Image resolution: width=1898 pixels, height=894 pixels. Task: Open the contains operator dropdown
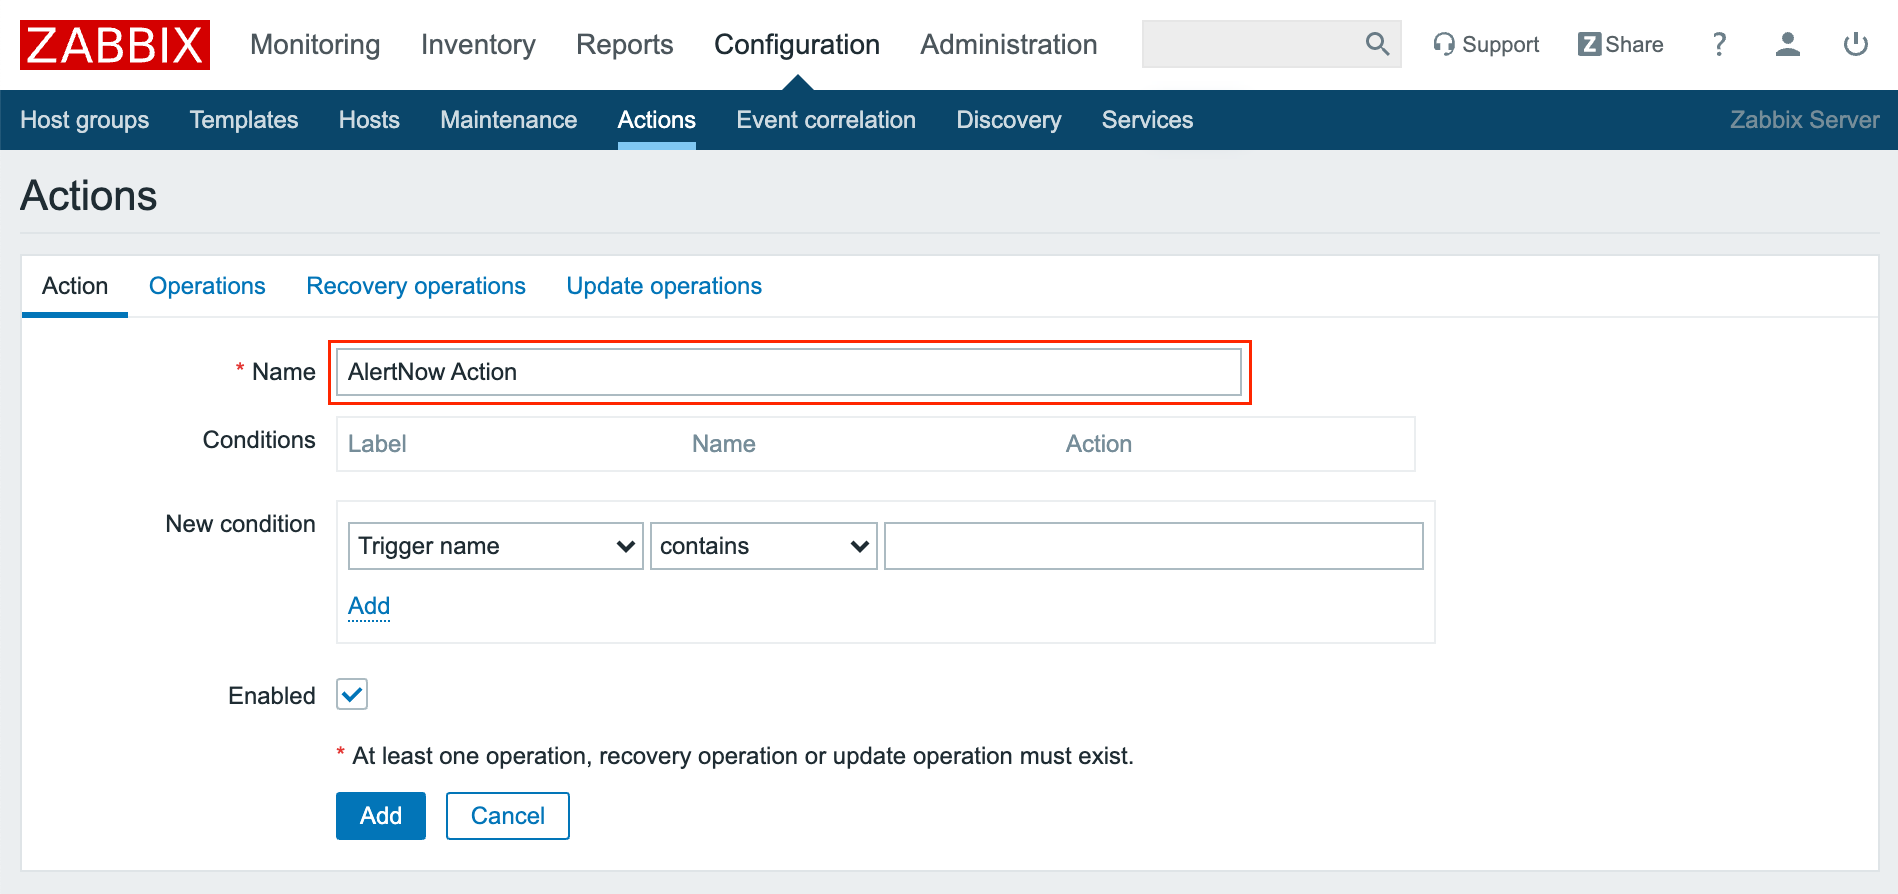click(763, 546)
